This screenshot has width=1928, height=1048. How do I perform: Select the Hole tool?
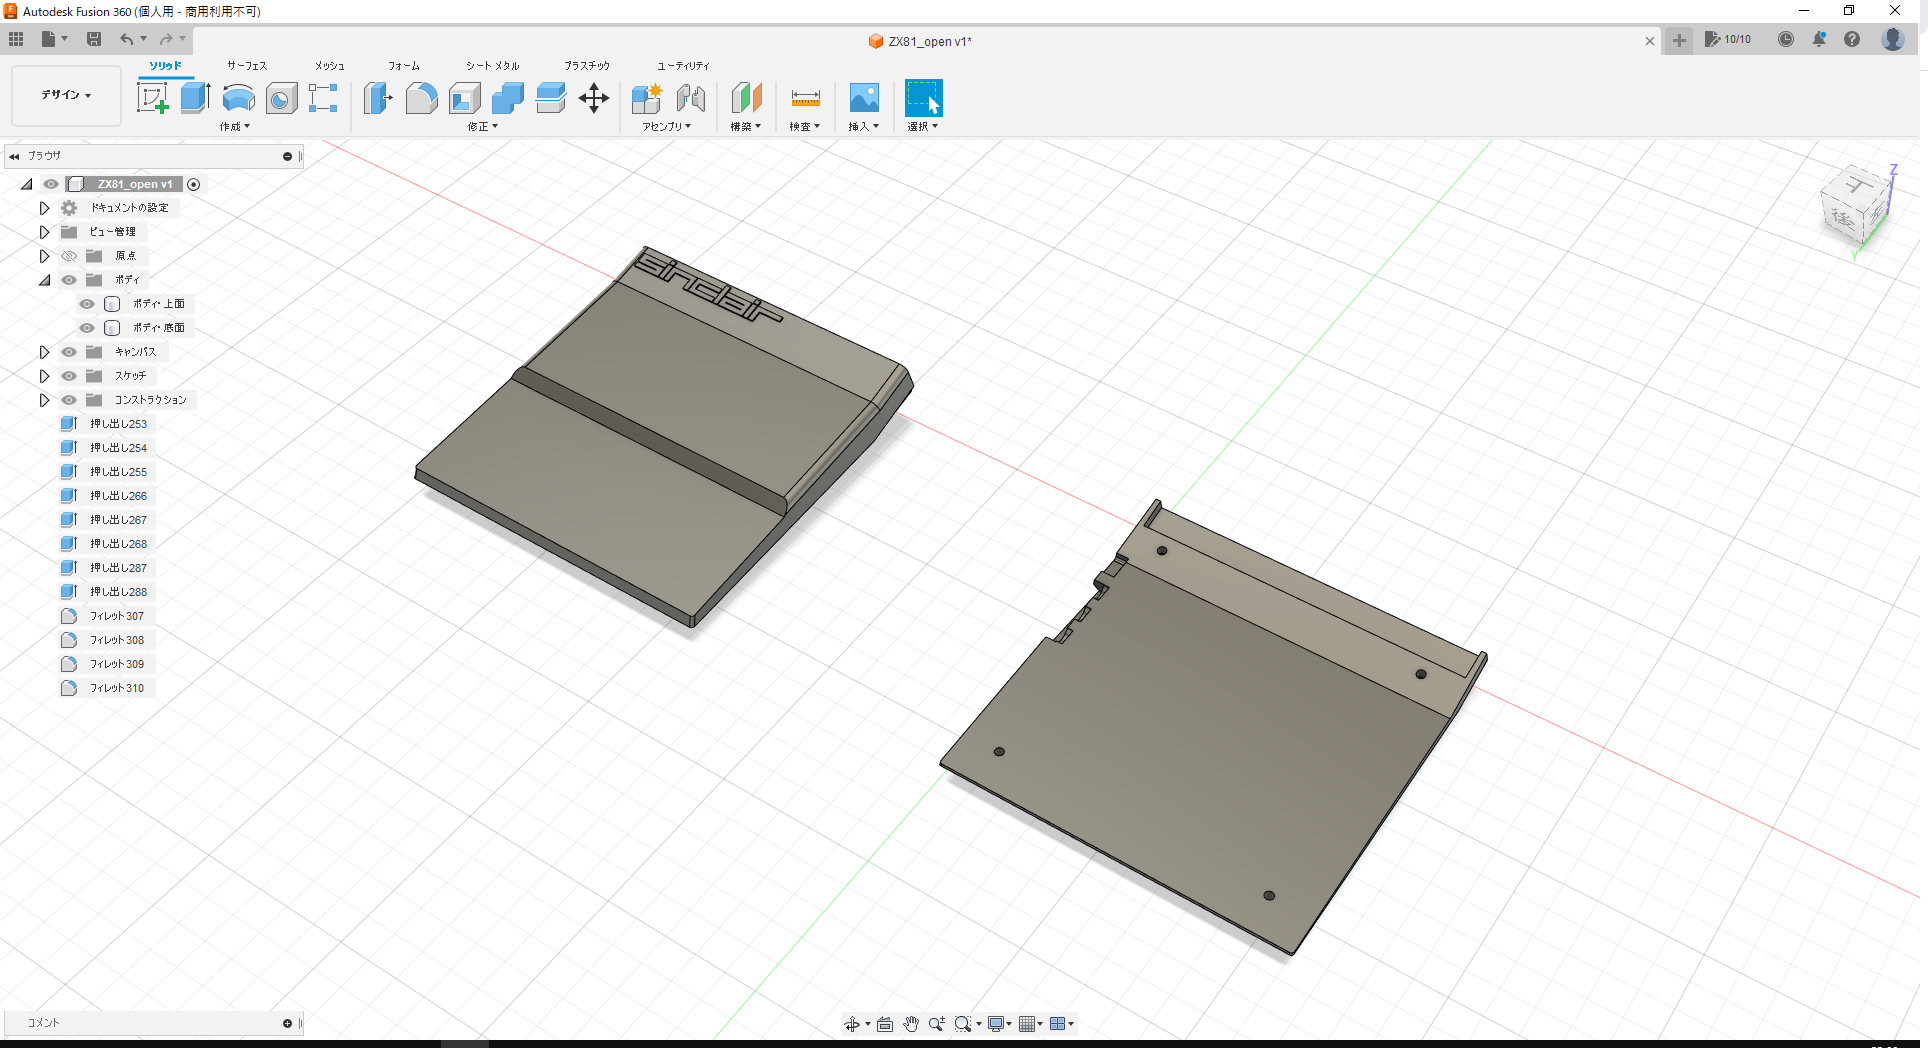pyautogui.click(x=281, y=98)
